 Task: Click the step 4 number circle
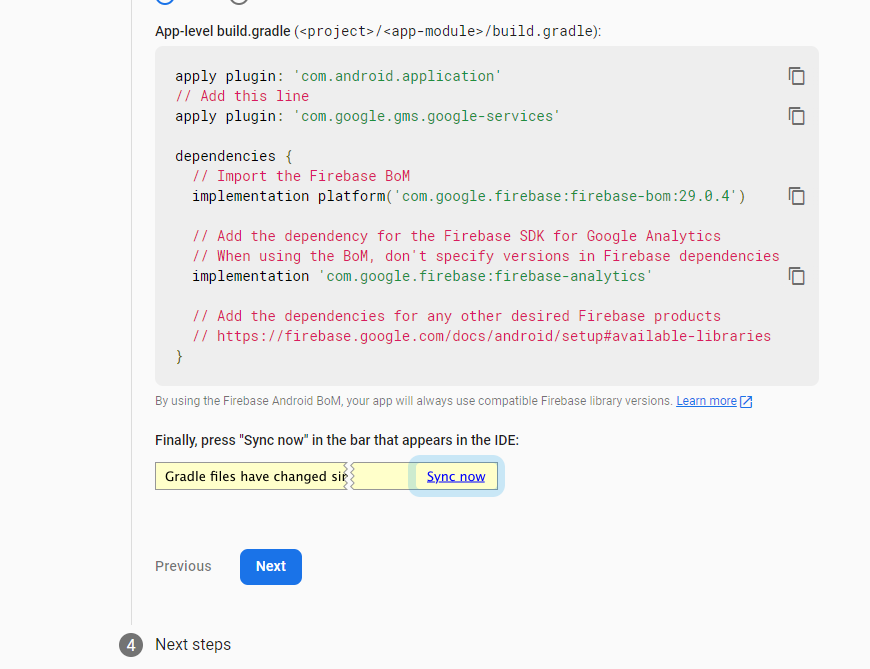click(131, 645)
